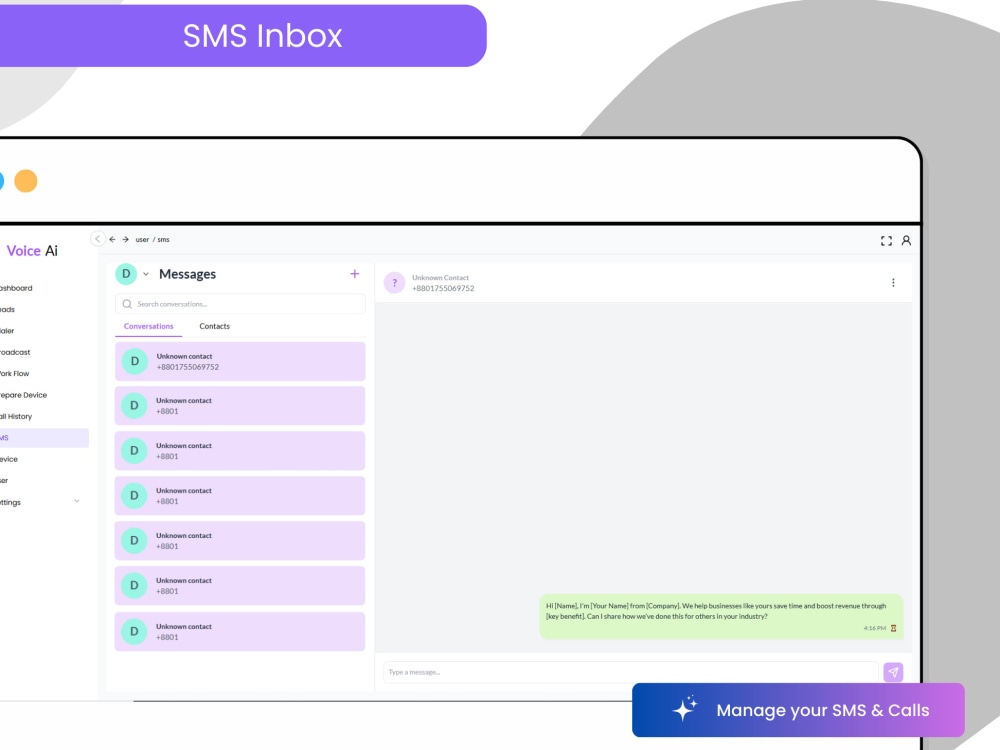Click the magnifier icon in search box

(x=127, y=304)
